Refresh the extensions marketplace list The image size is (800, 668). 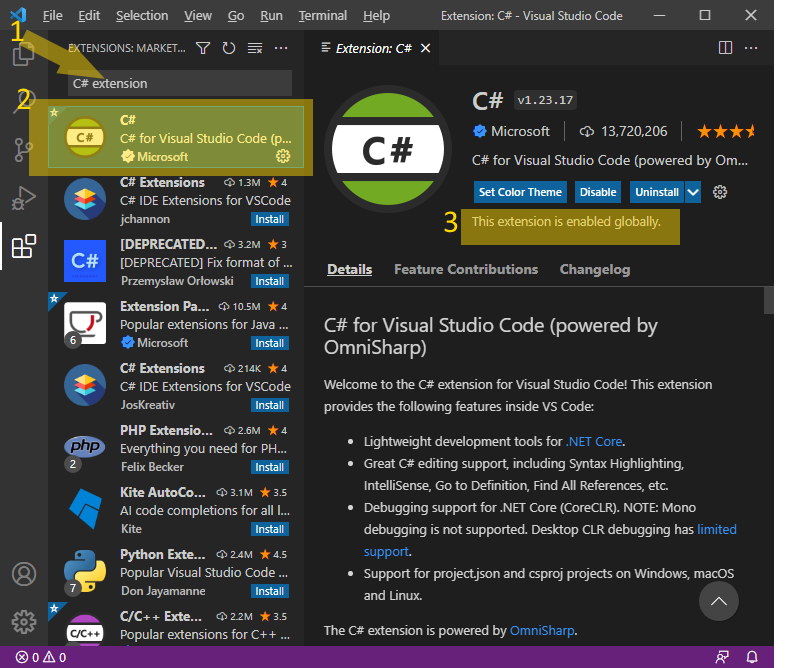[229, 46]
